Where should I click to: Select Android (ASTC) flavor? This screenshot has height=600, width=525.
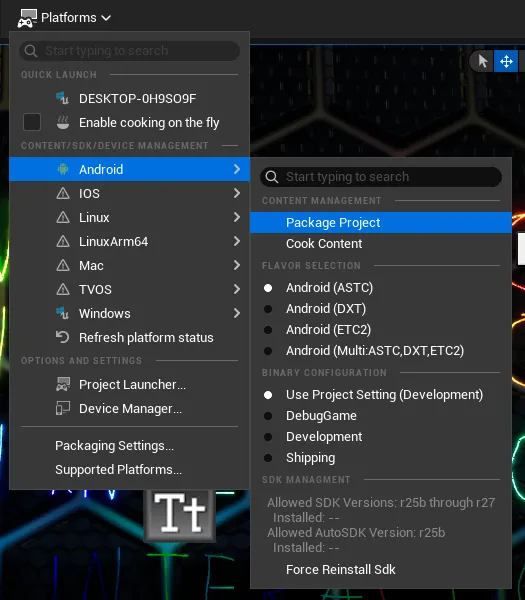coord(381,288)
